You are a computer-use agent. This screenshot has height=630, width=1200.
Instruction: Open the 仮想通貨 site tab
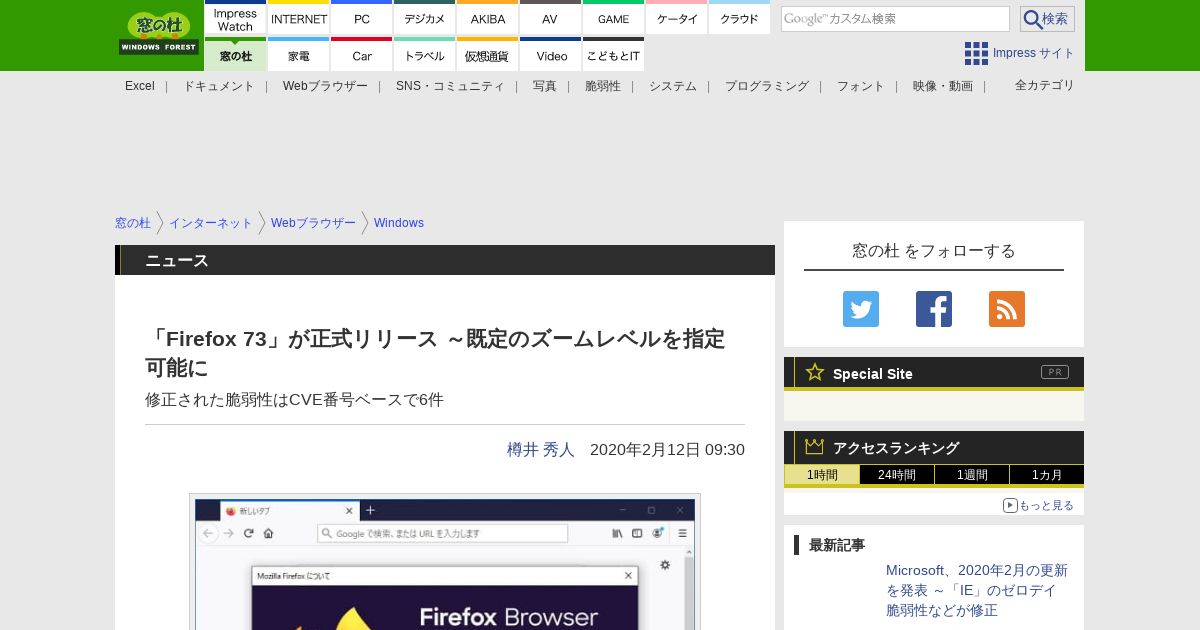point(488,55)
